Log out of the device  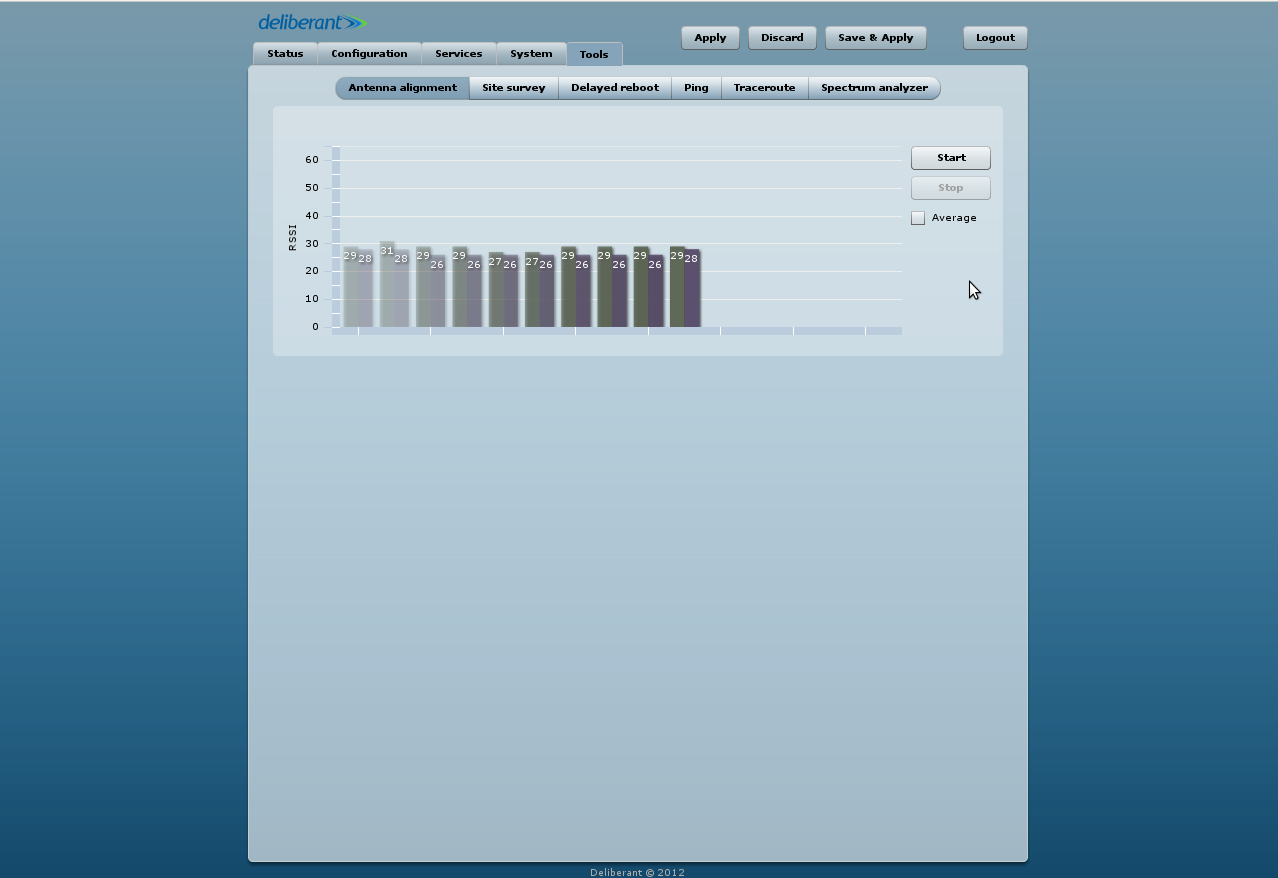coord(995,38)
